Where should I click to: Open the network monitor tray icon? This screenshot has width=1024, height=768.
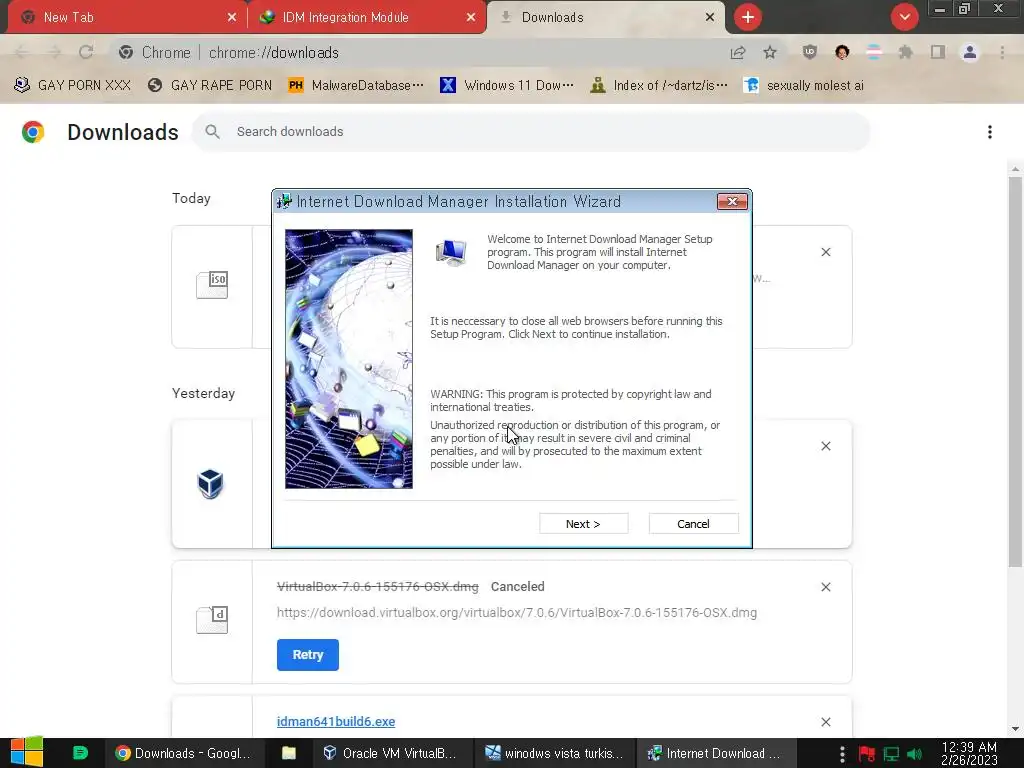point(891,754)
